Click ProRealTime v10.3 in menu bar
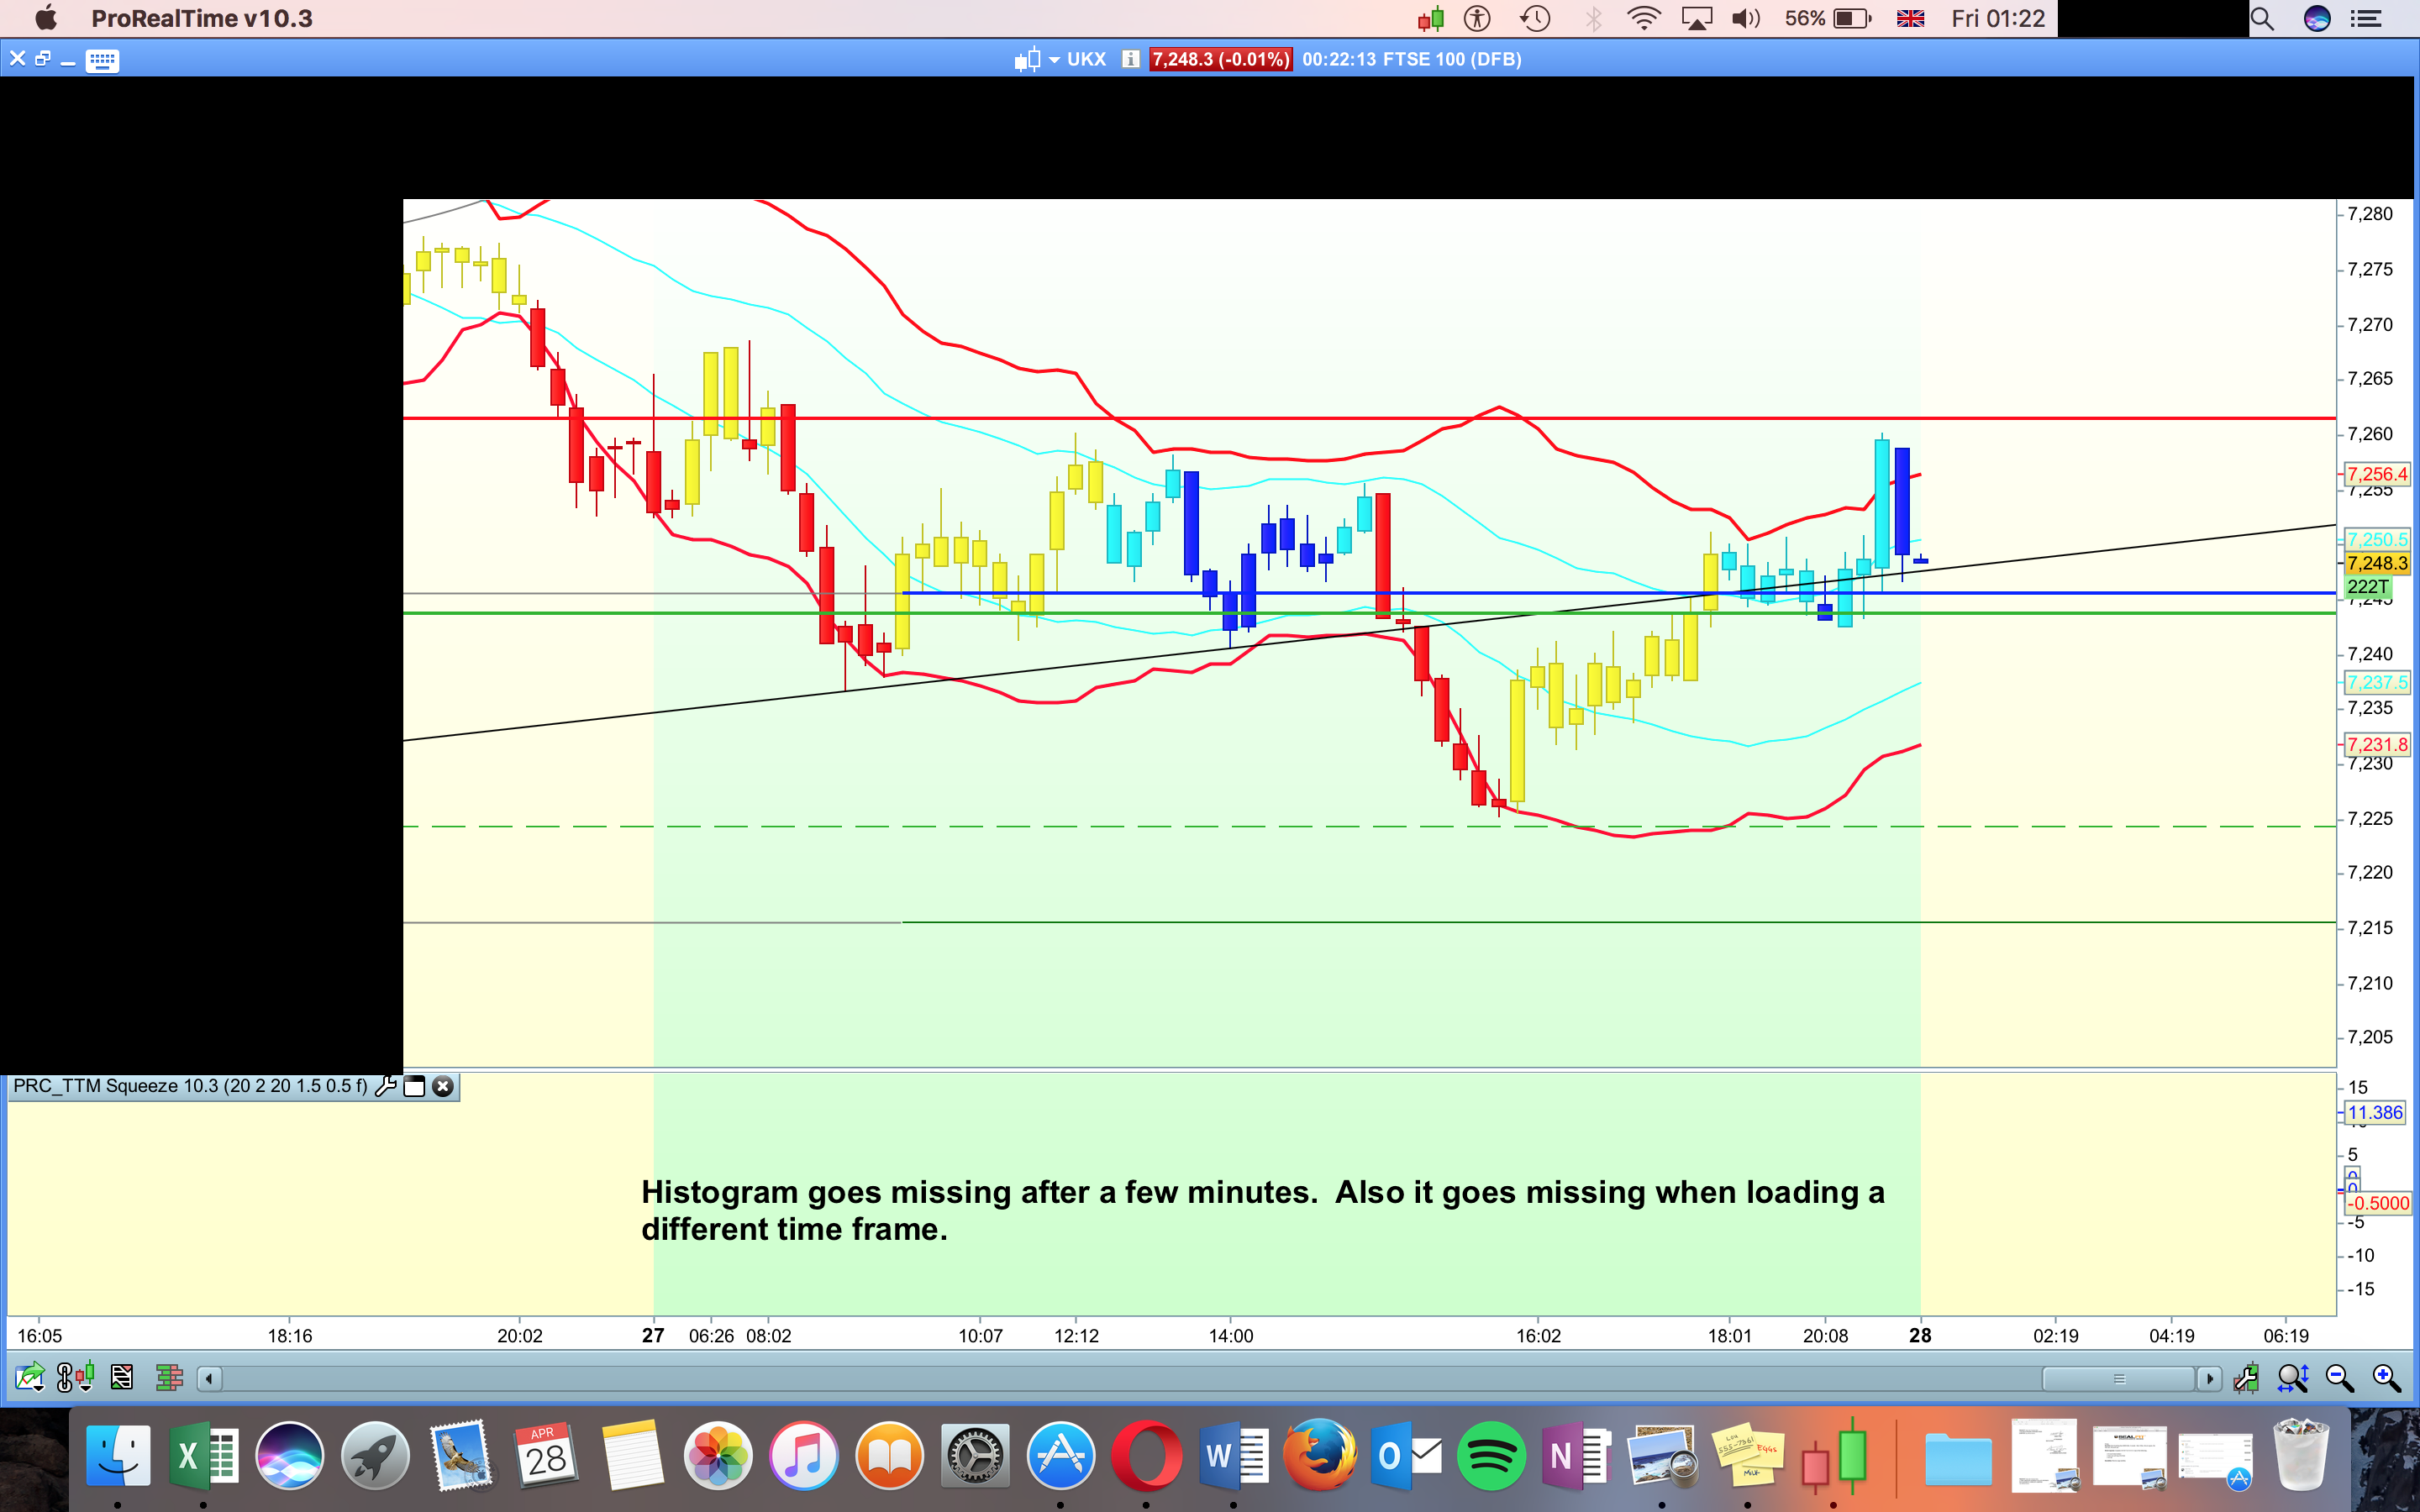The height and width of the screenshot is (1512, 2420). (x=201, y=18)
